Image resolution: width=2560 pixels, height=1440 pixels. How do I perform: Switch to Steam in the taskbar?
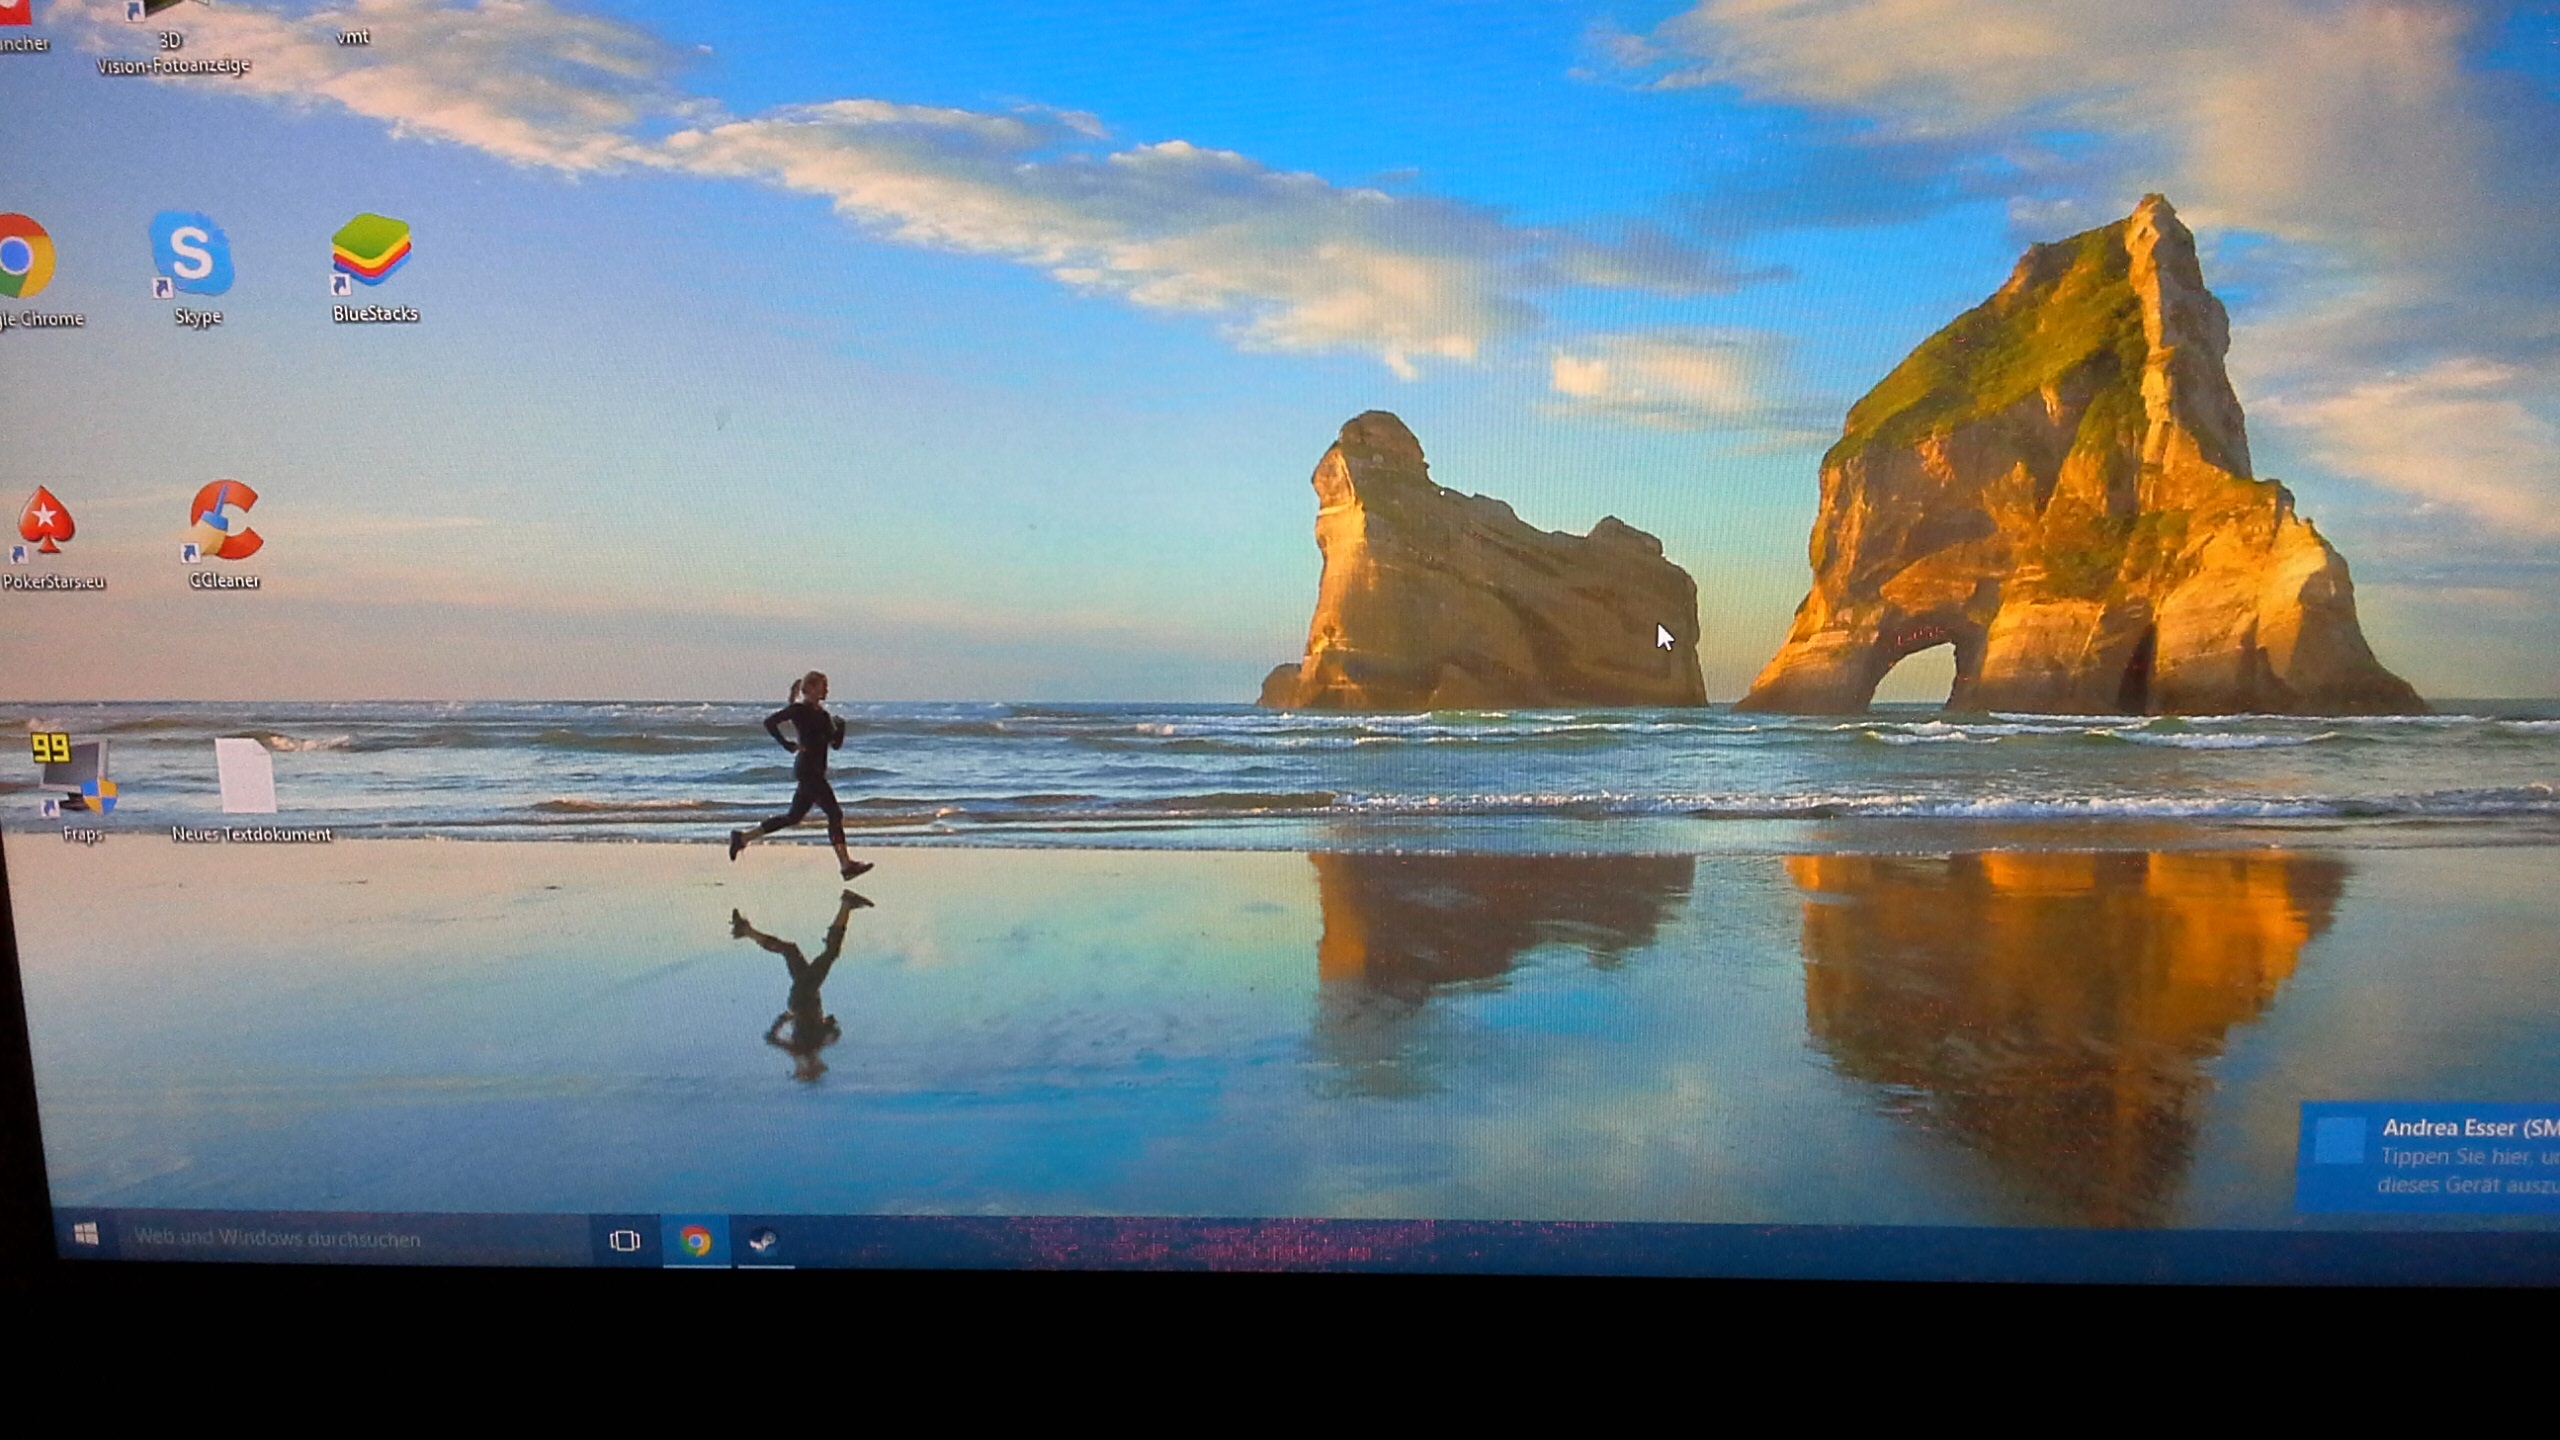tap(765, 1242)
